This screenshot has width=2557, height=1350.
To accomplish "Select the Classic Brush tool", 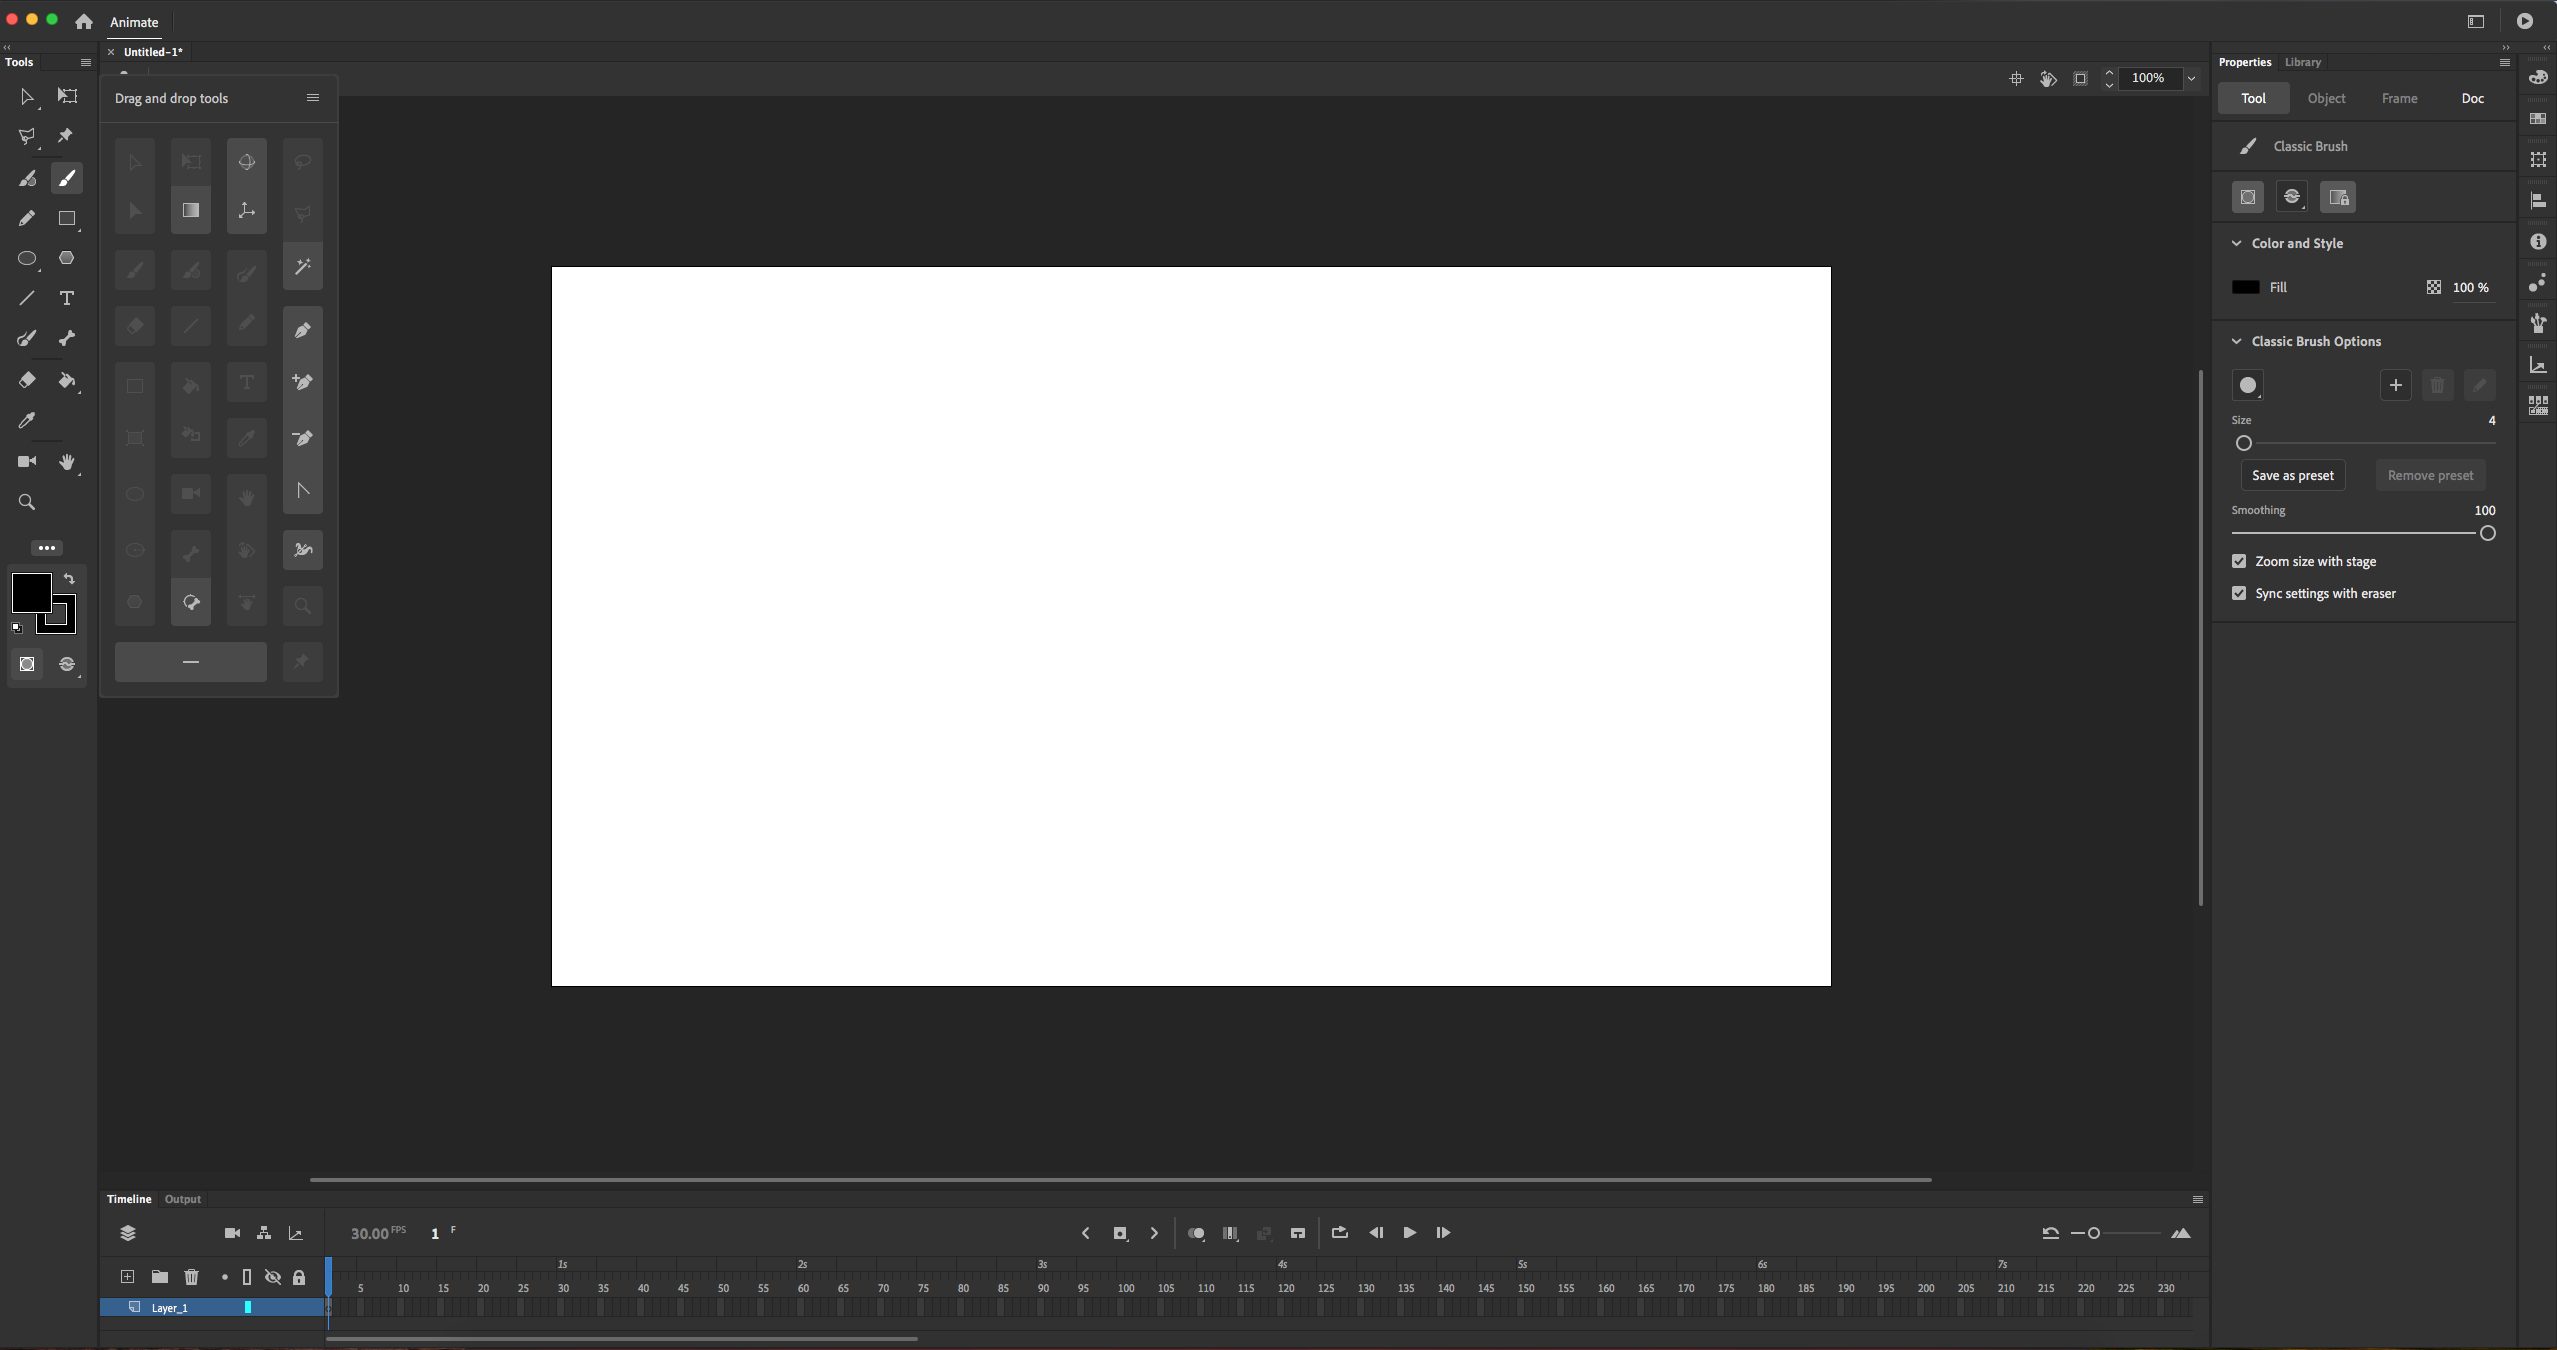I will pyautogui.click(x=68, y=178).
